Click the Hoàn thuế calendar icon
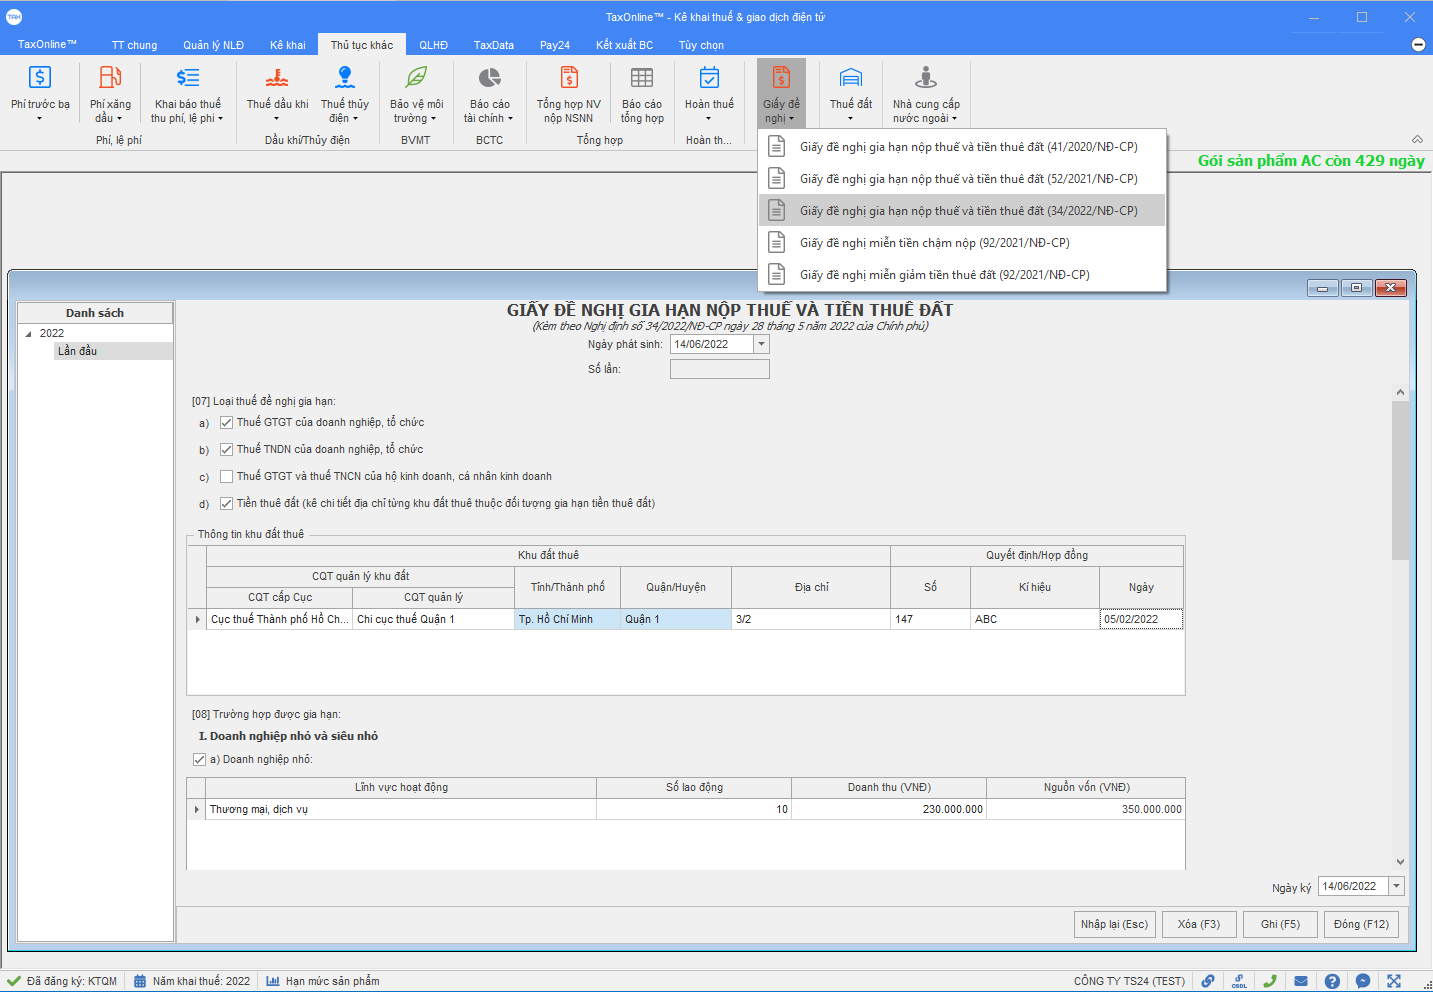Screen dimensions: 1433x992 click(709, 77)
